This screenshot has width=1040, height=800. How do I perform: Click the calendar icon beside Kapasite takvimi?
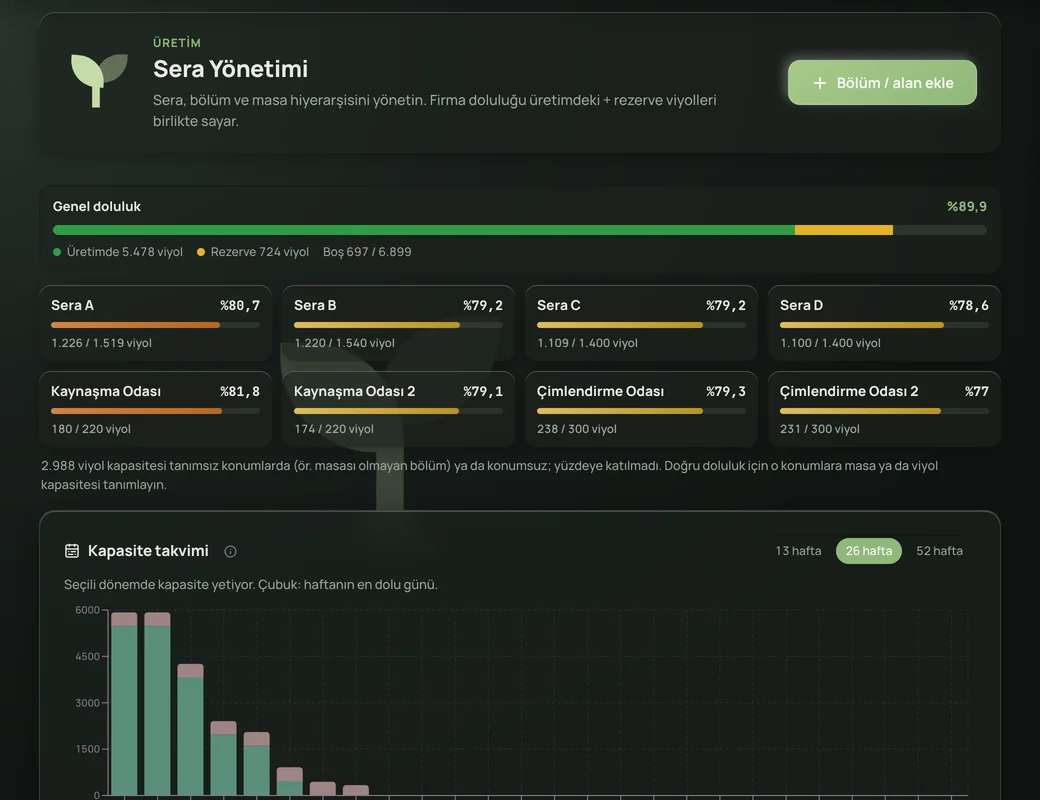point(72,551)
